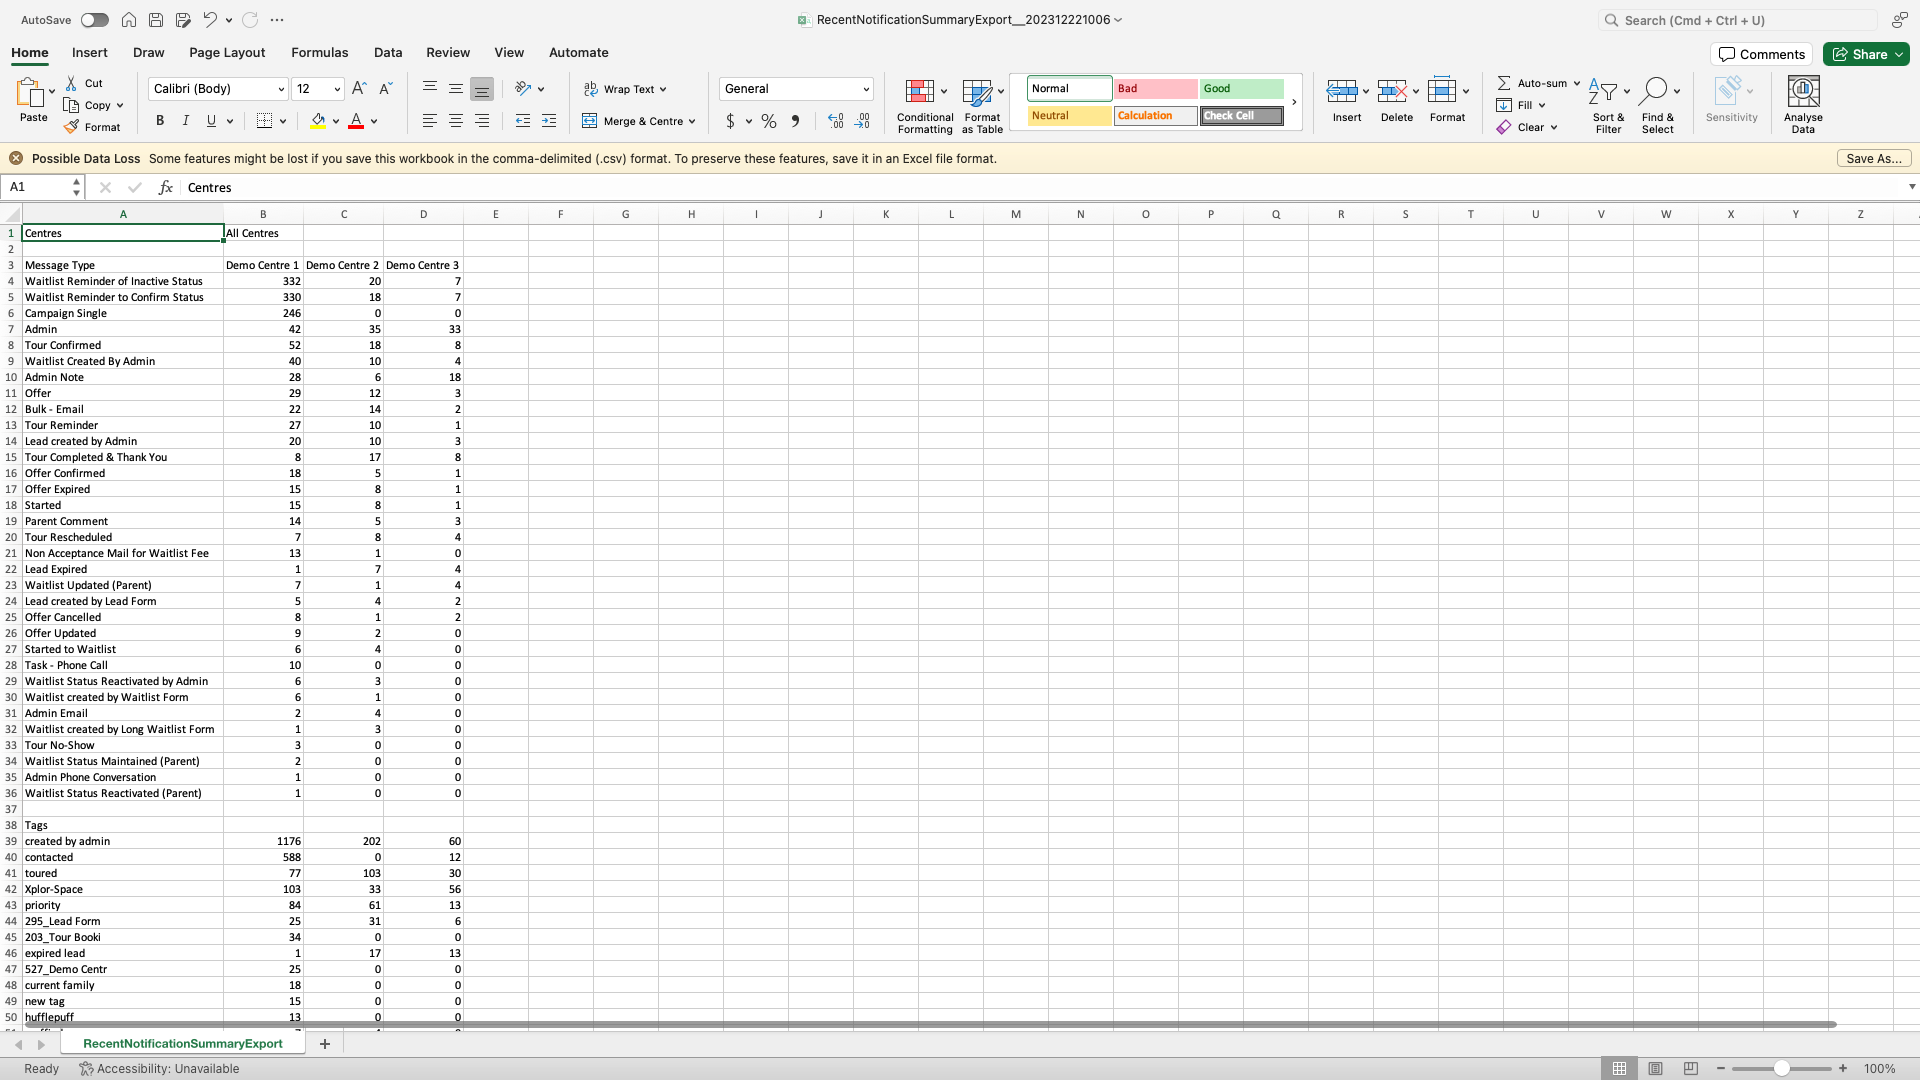Click Wrap Text
The width and height of the screenshot is (1920, 1080).
[625, 89]
